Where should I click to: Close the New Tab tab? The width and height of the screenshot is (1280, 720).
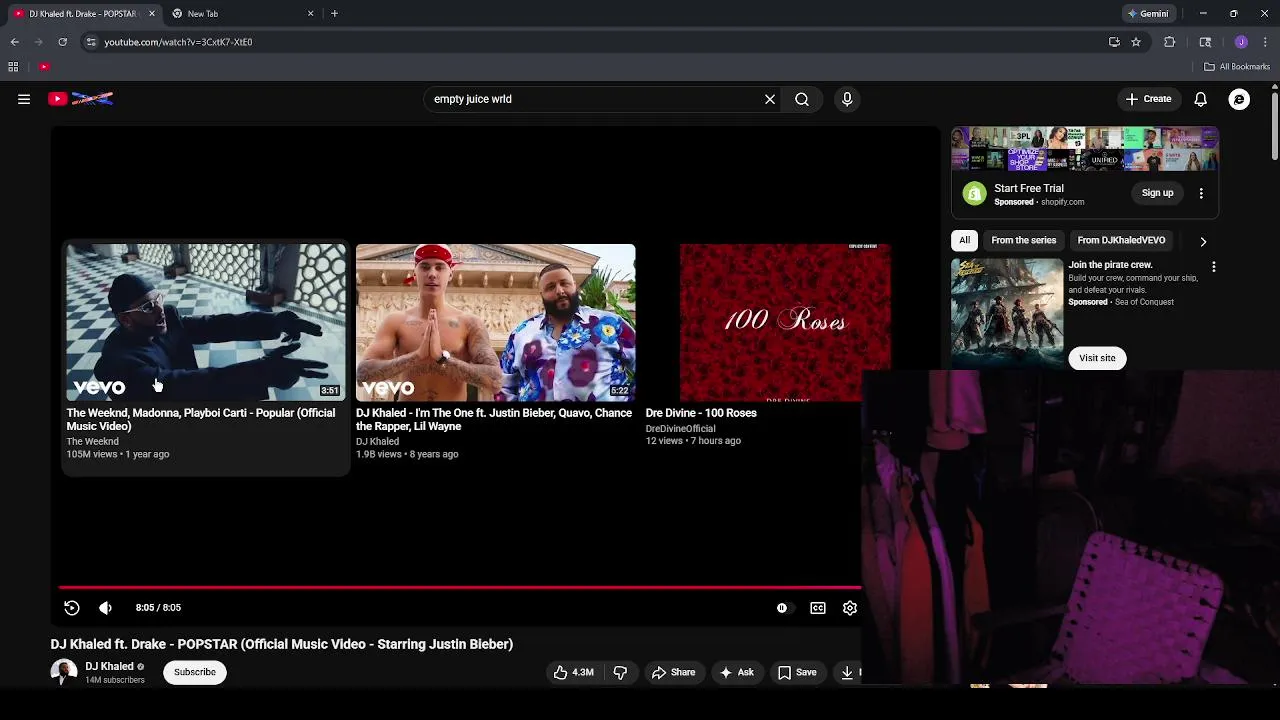(x=310, y=14)
